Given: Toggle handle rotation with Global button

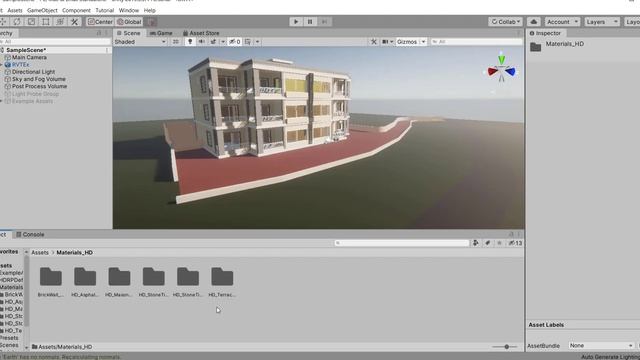Looking at the screenshot, I should [x=129, y=22].
